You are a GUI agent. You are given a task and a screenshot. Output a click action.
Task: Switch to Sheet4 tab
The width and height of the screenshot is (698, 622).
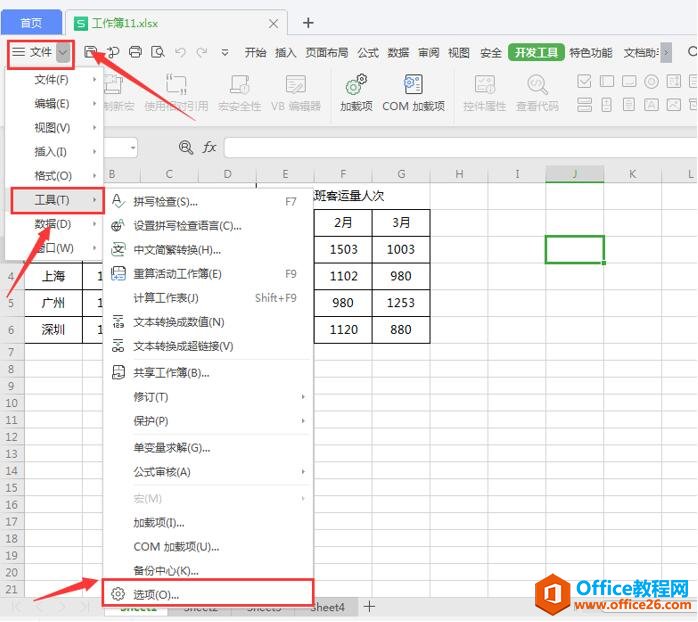pyautogui.click(x=327, y=607)
